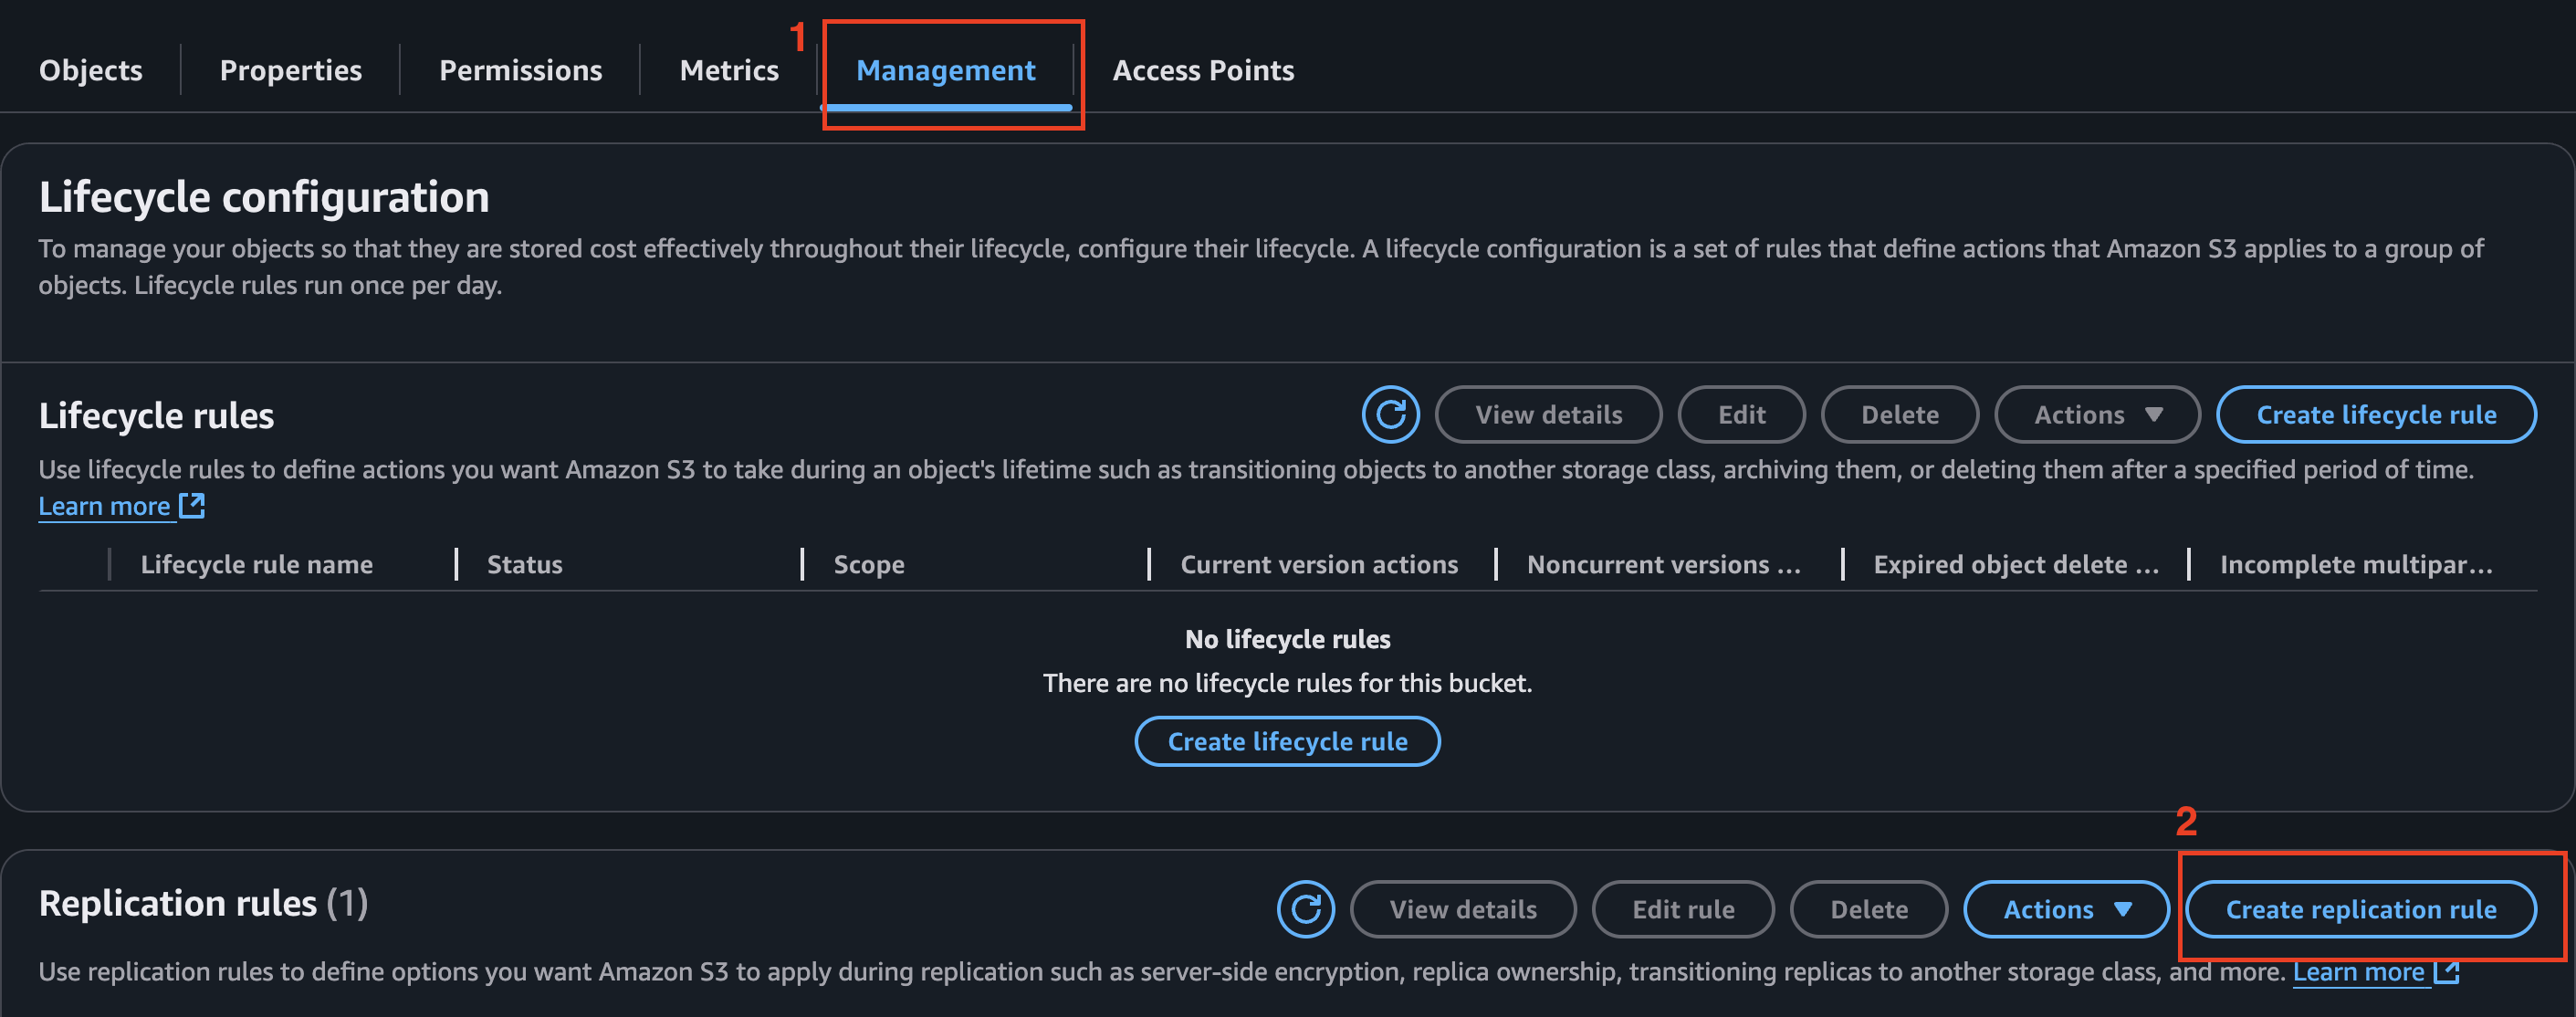Refresh the Lifecycle rules list

coord(1390,414)
